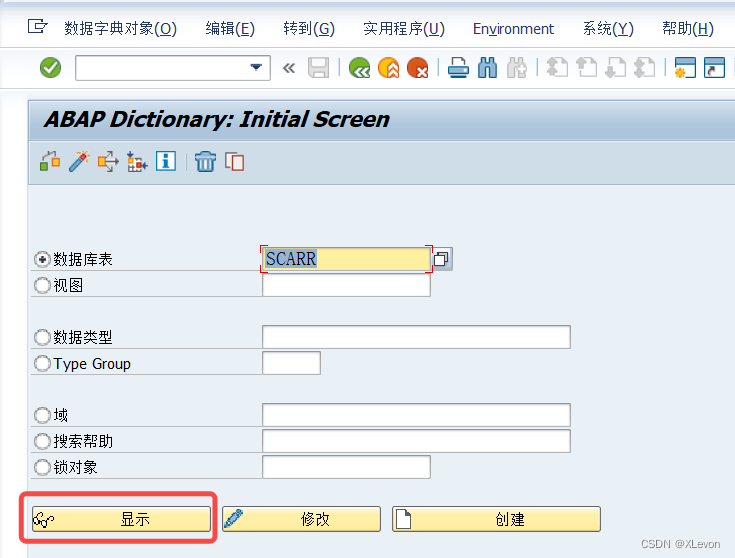Click the Delete trash can icon

(x=205, y=162)
